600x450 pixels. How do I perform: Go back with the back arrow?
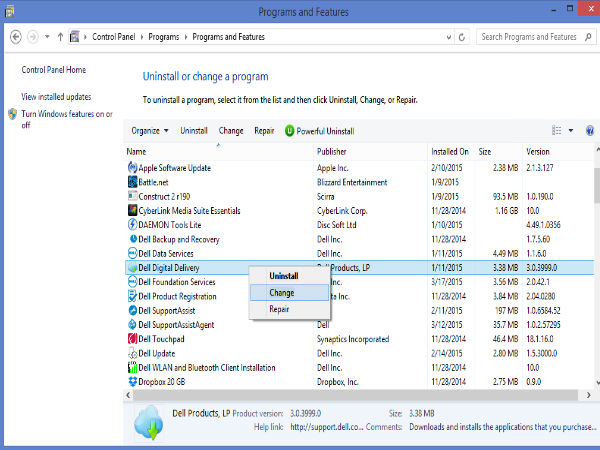[16, 37]
